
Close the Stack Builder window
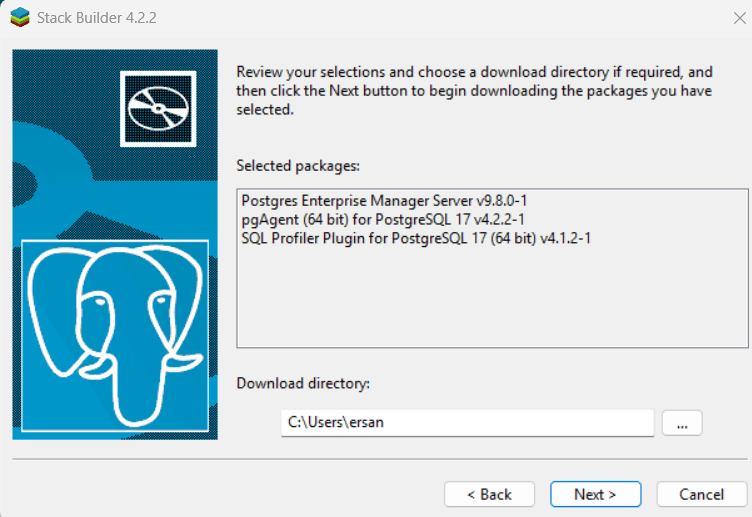point(740,18)
